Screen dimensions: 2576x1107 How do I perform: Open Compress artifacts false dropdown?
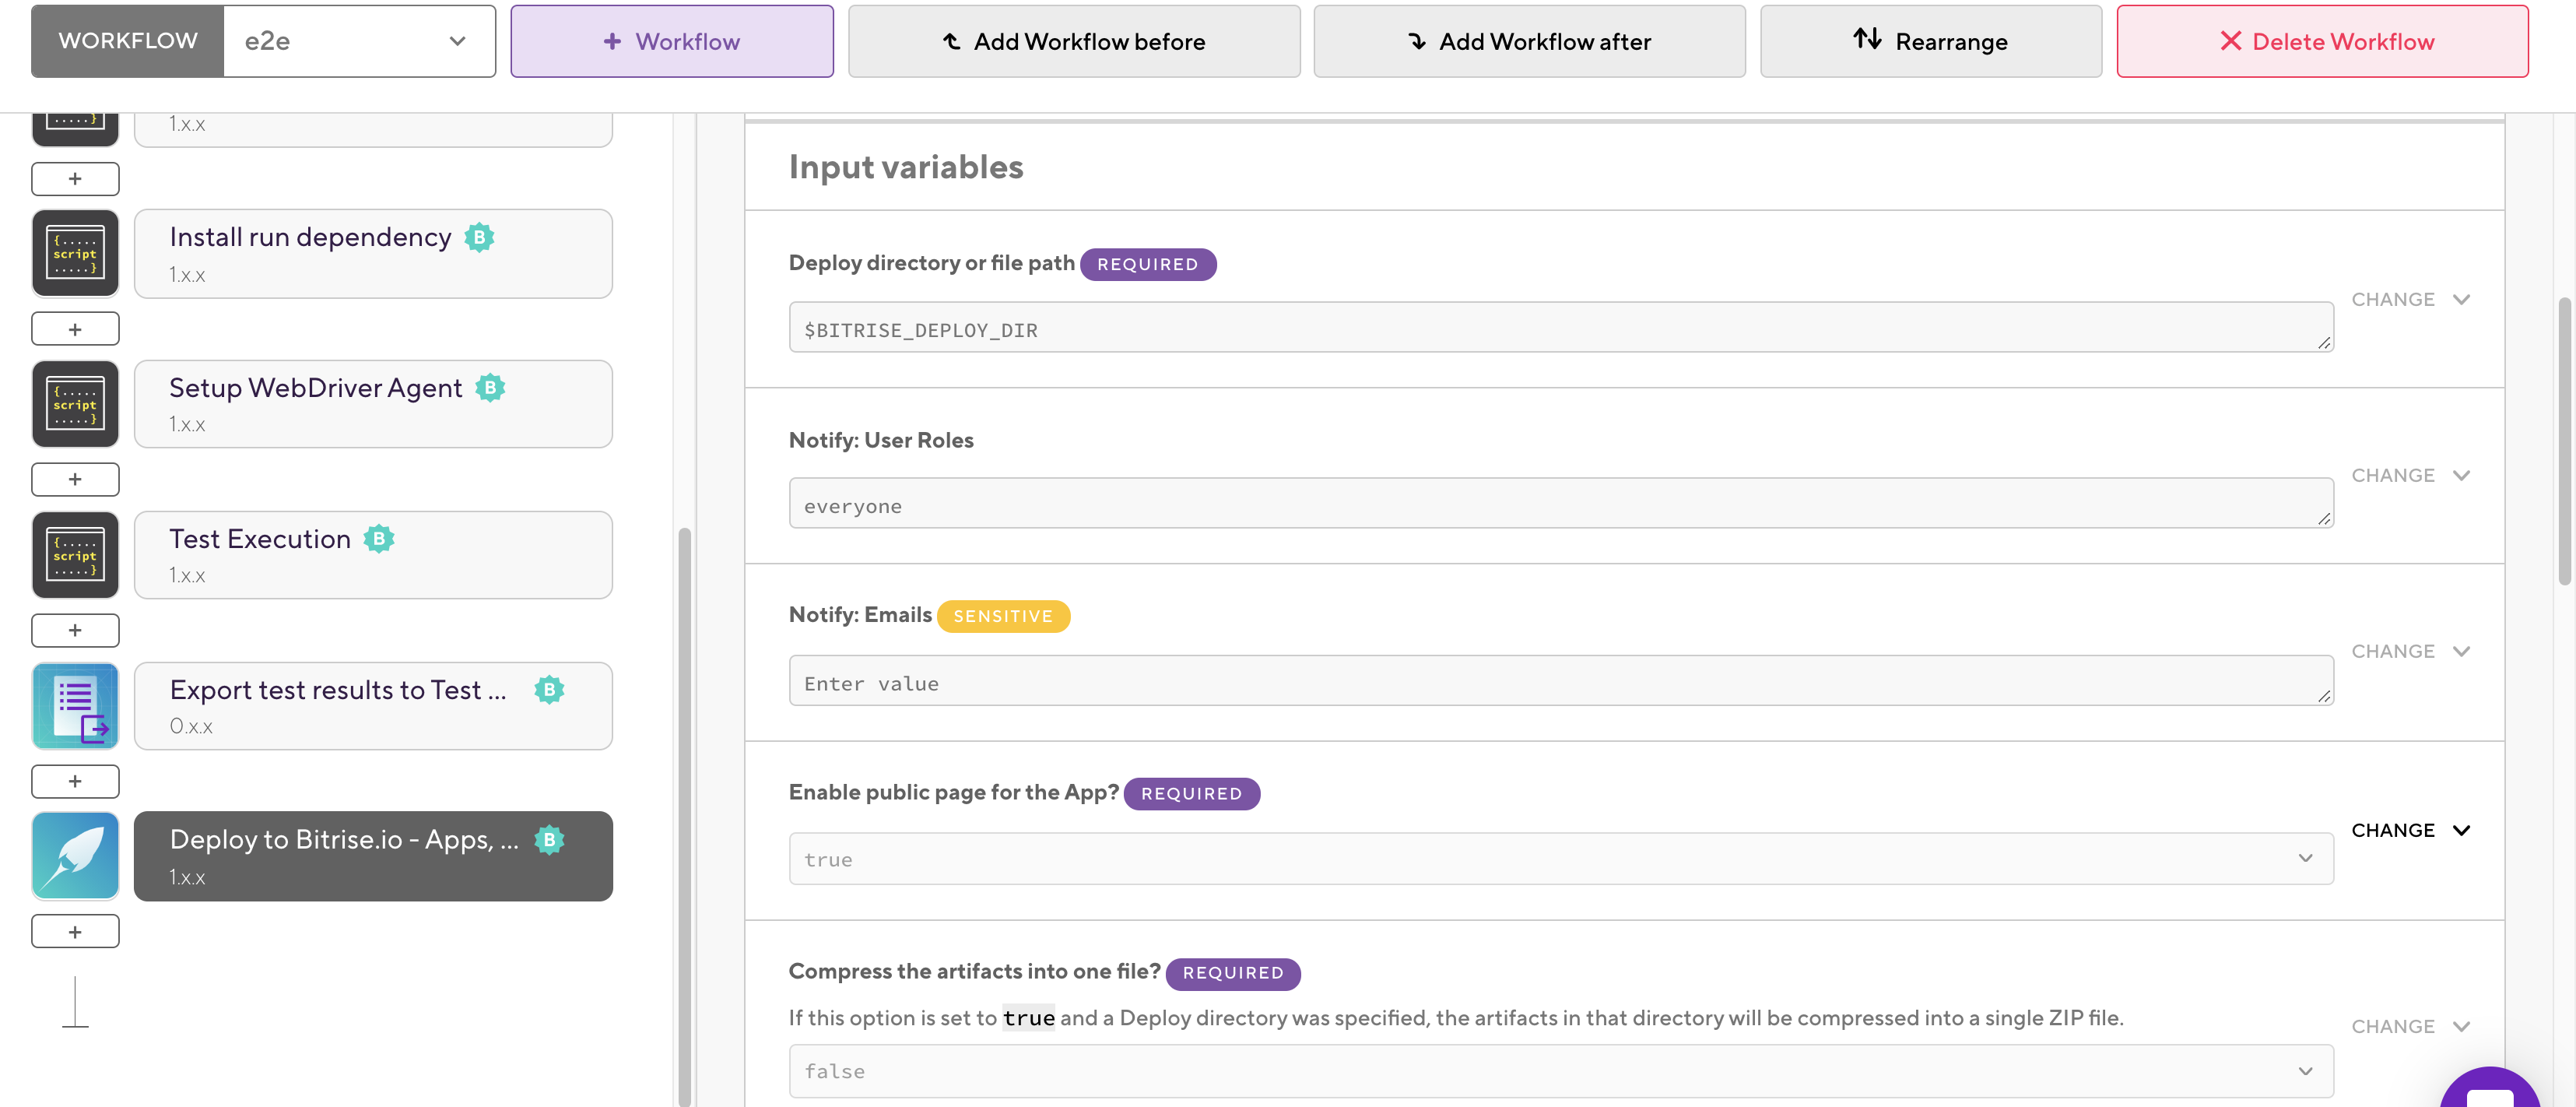[1560, 1071]
